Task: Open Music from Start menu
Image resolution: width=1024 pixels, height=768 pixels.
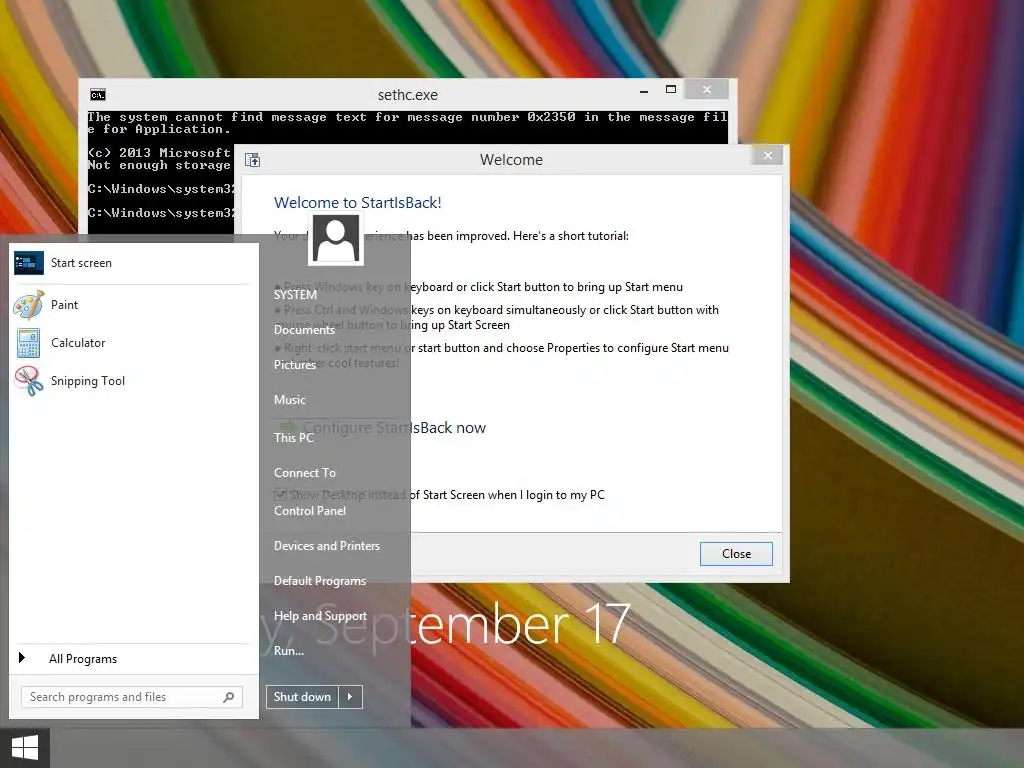Action: tap(290, 400)
